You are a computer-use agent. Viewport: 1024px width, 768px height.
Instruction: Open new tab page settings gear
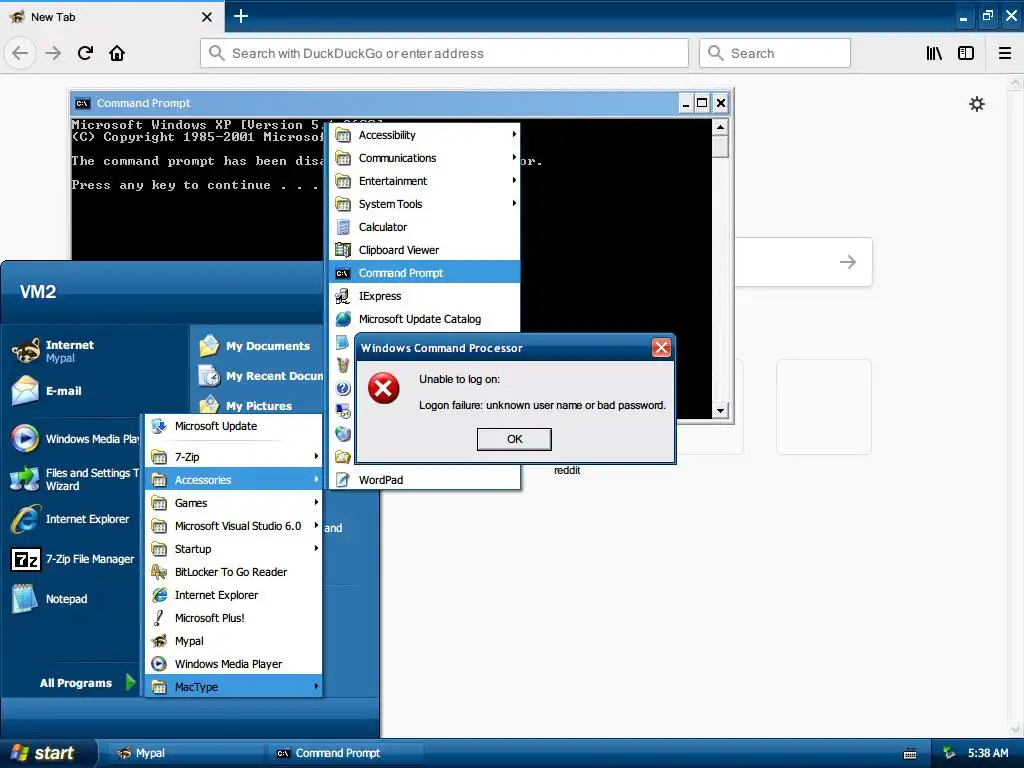tap(976, 104)
